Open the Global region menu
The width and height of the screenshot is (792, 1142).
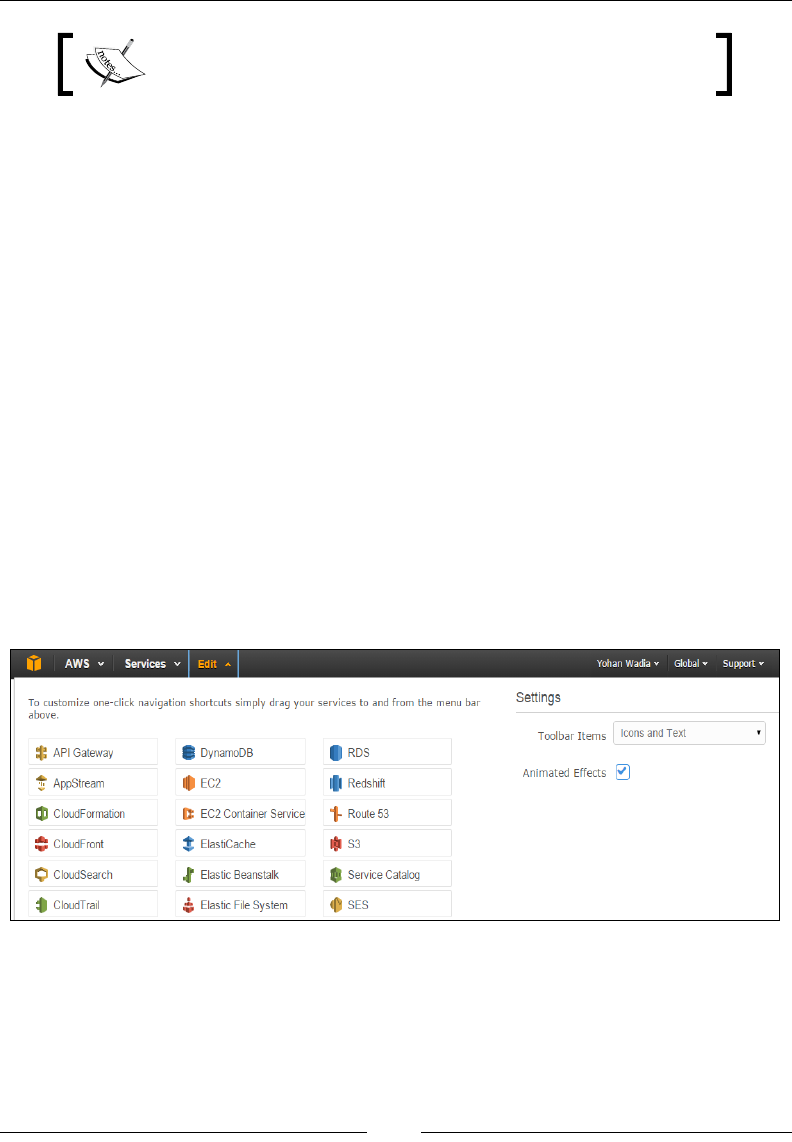tap(691, 663)
